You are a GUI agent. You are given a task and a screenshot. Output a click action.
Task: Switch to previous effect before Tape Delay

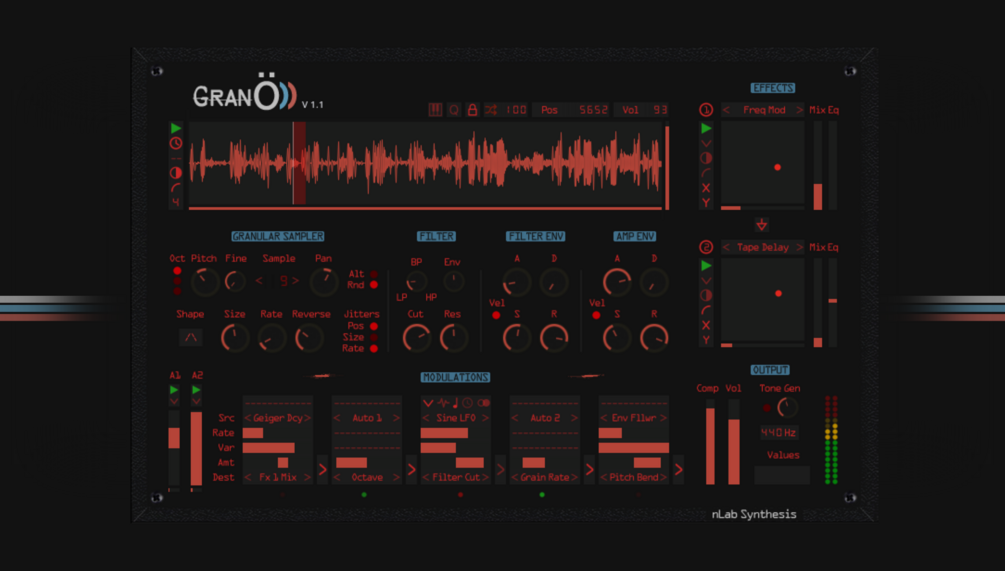coord(726,247)
